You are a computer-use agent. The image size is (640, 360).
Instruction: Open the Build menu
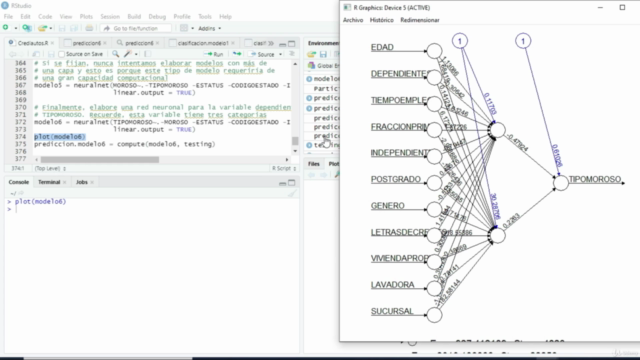134,17
